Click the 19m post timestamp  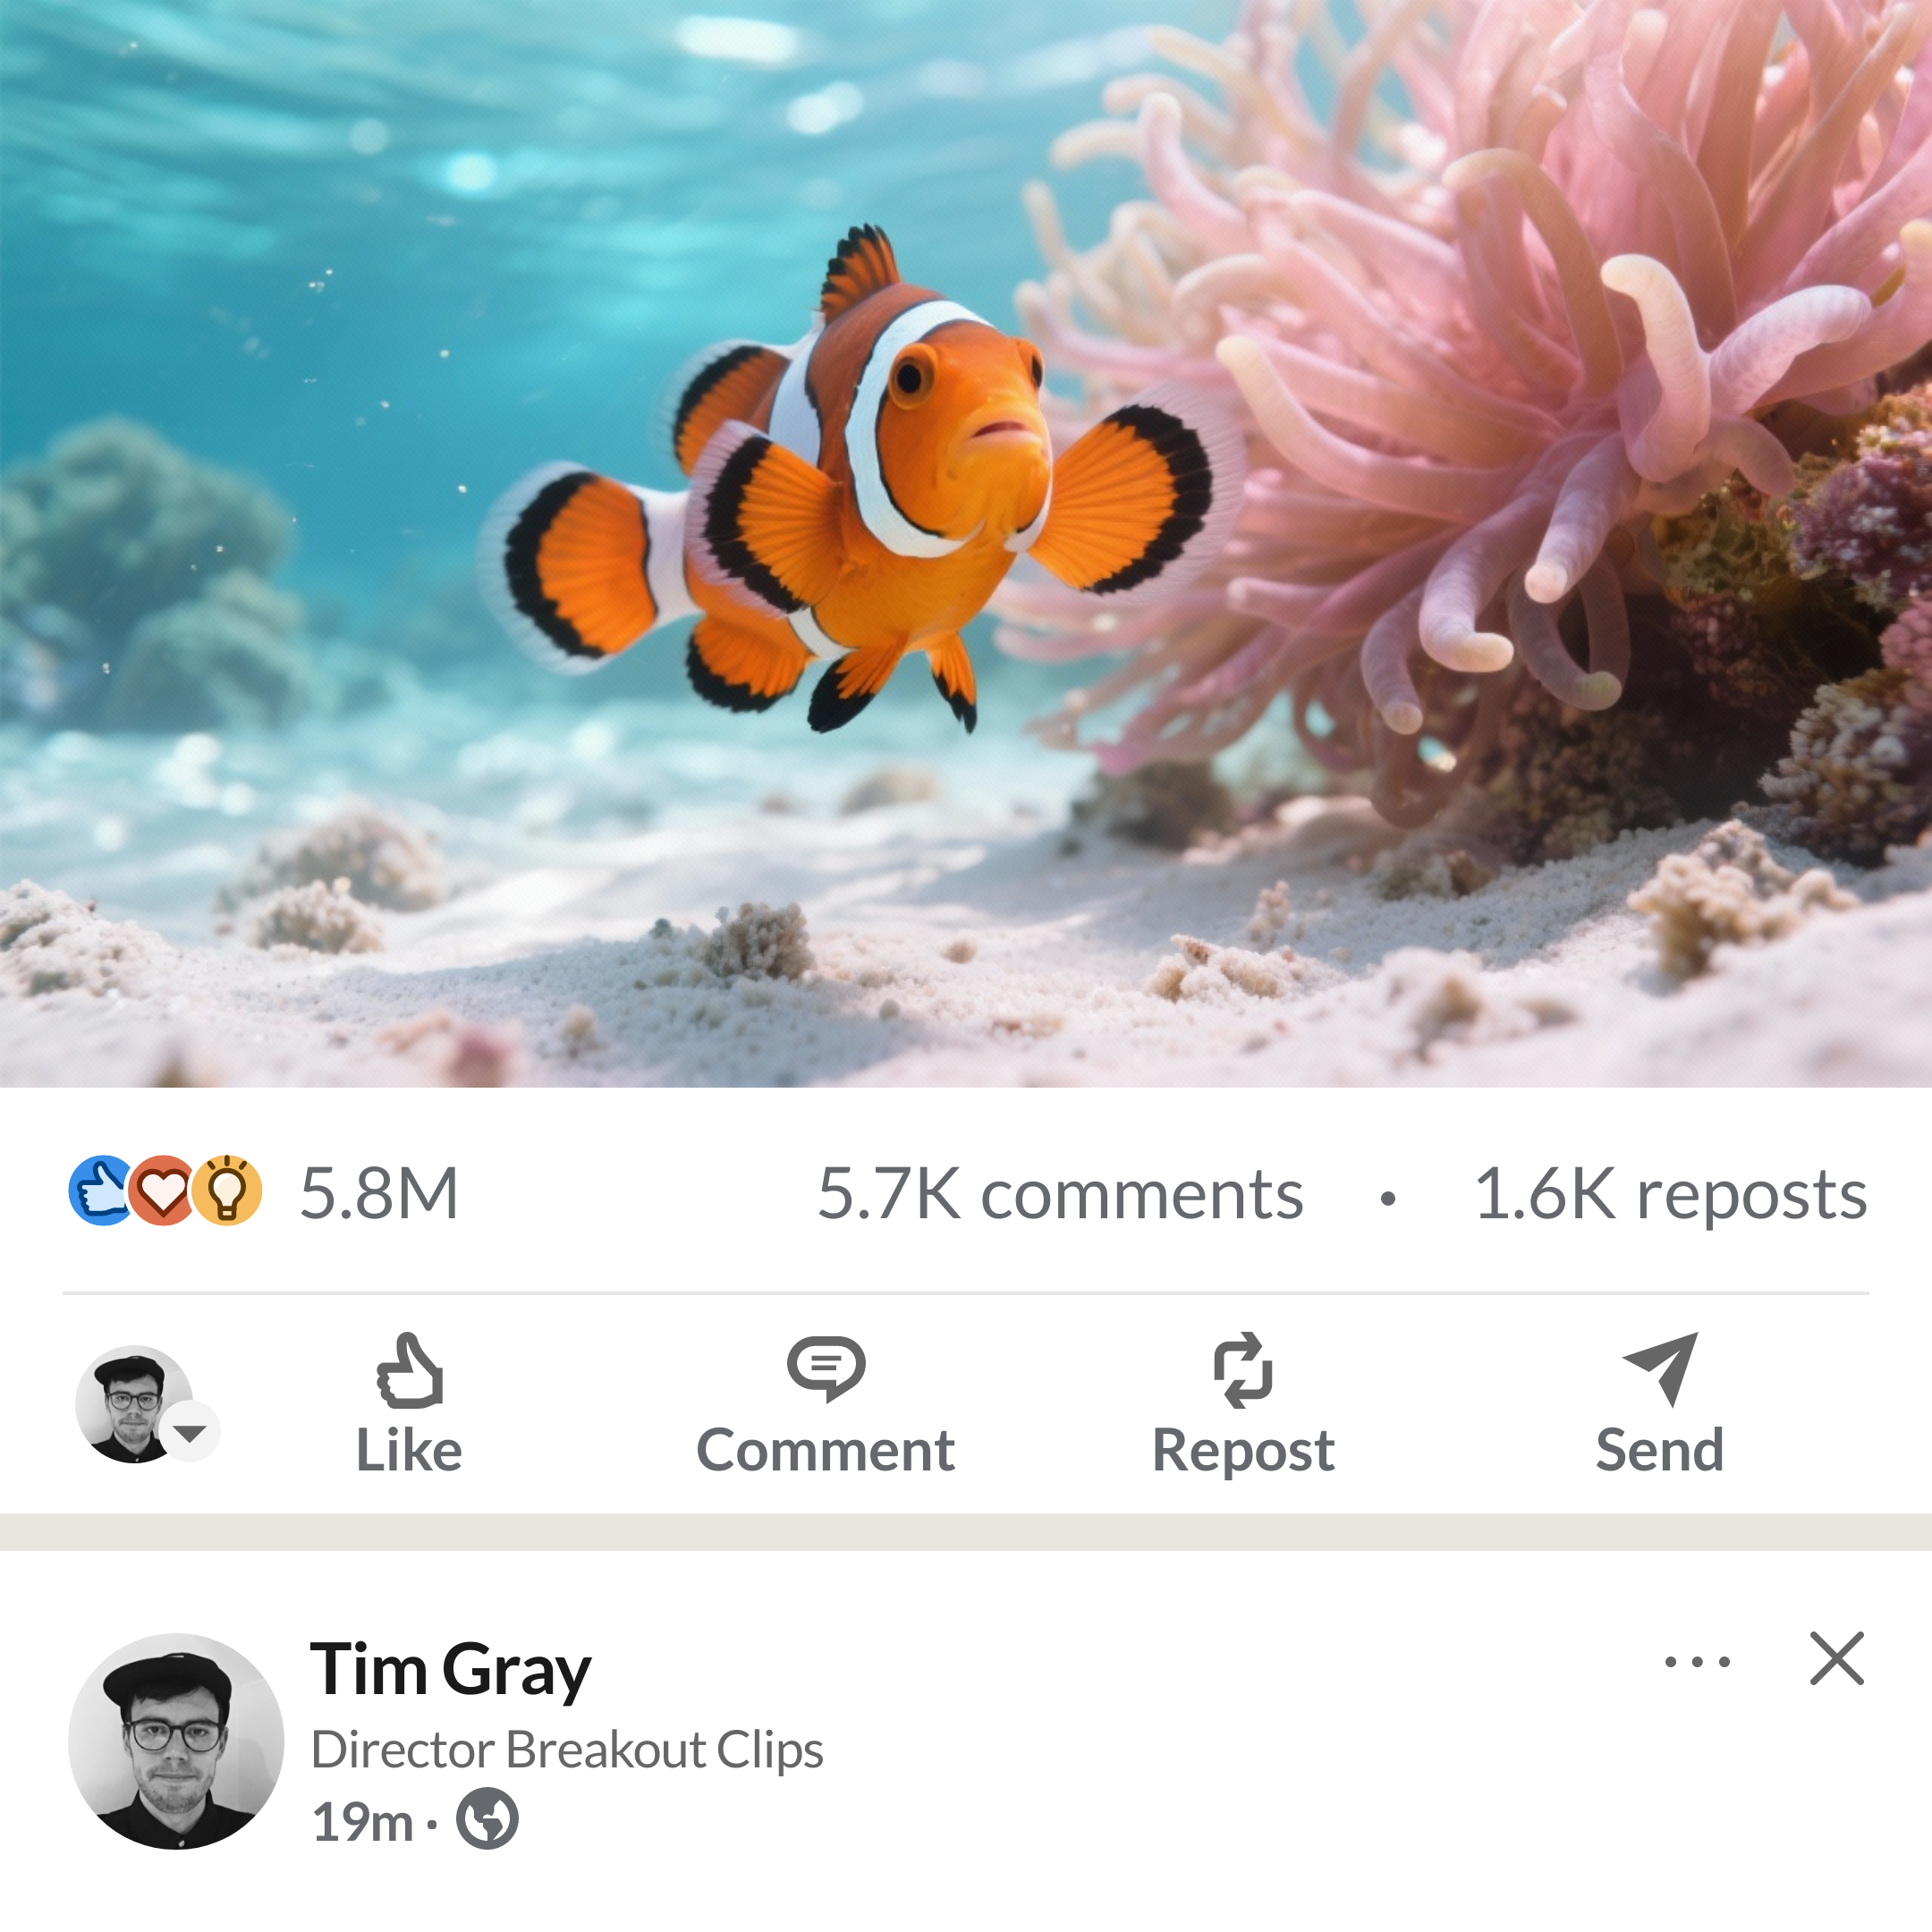click(362, 1821)
